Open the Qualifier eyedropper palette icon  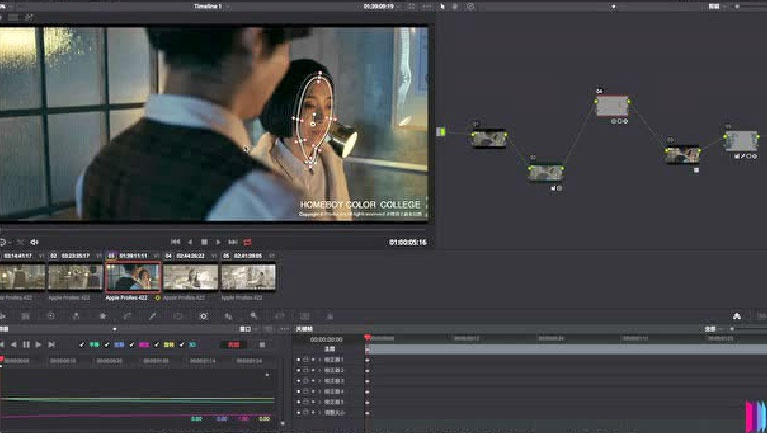(153, 316)
